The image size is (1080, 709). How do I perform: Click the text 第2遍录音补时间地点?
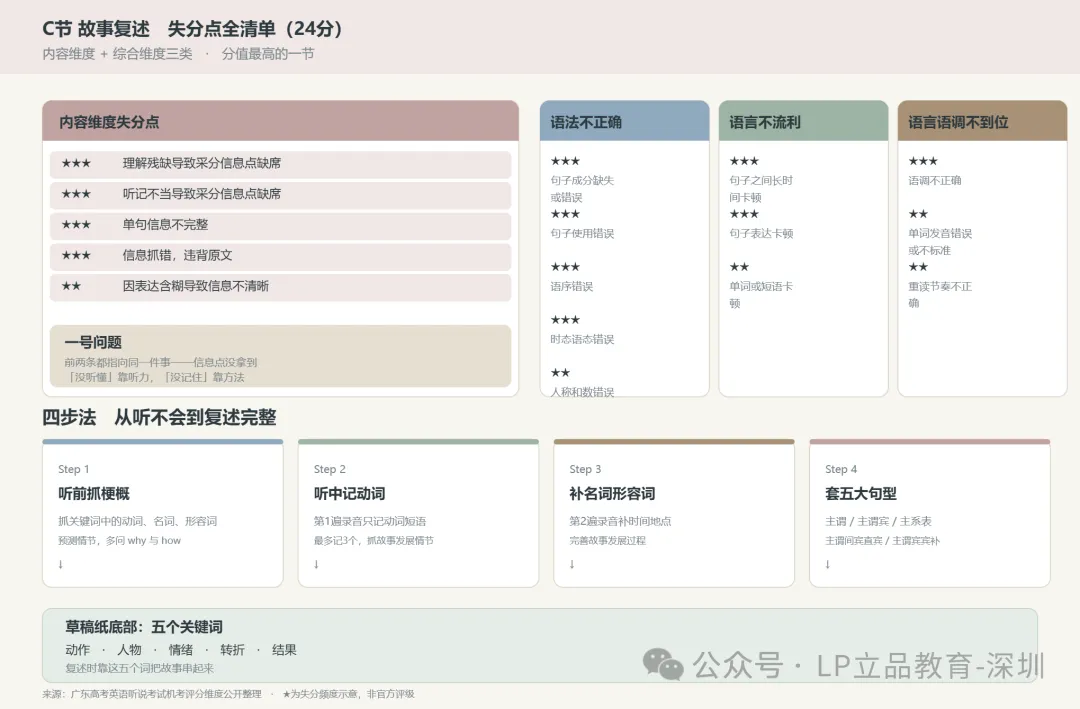click(620, 522)
